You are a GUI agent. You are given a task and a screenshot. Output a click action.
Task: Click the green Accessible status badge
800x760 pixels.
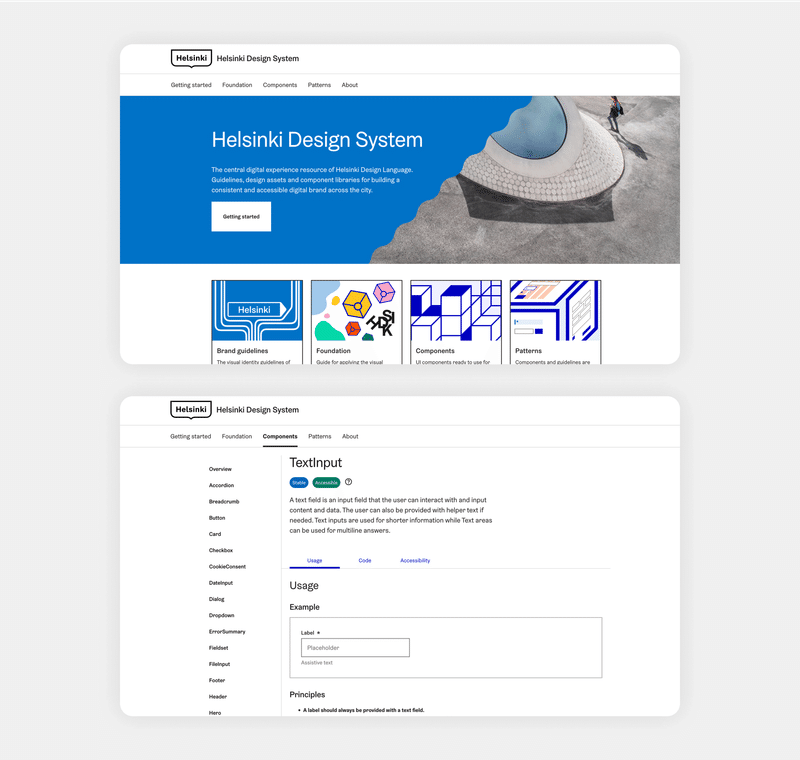pyautogui.click(x=326, y=483)
